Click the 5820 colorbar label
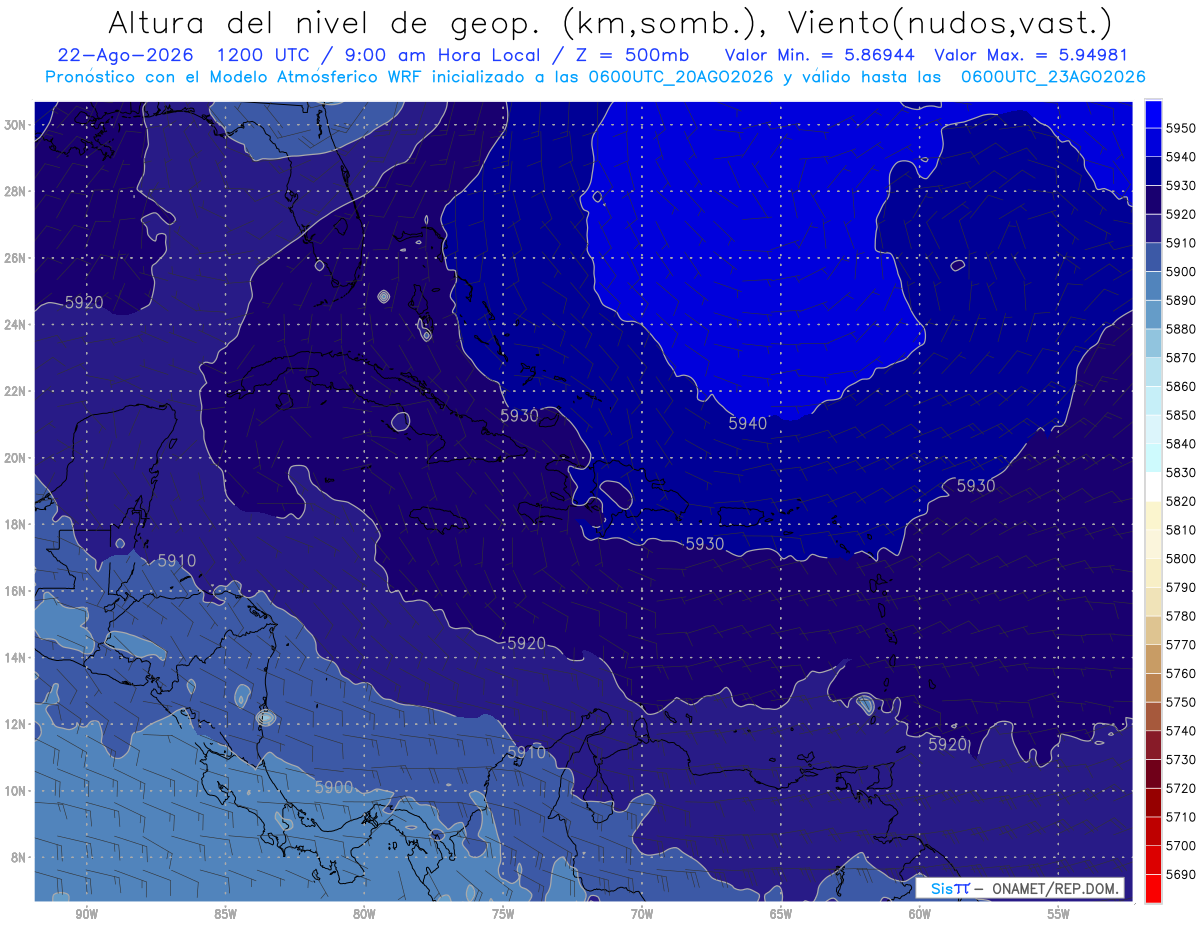This screenshot has width=1200, height=927. [x=1180, y=501]
